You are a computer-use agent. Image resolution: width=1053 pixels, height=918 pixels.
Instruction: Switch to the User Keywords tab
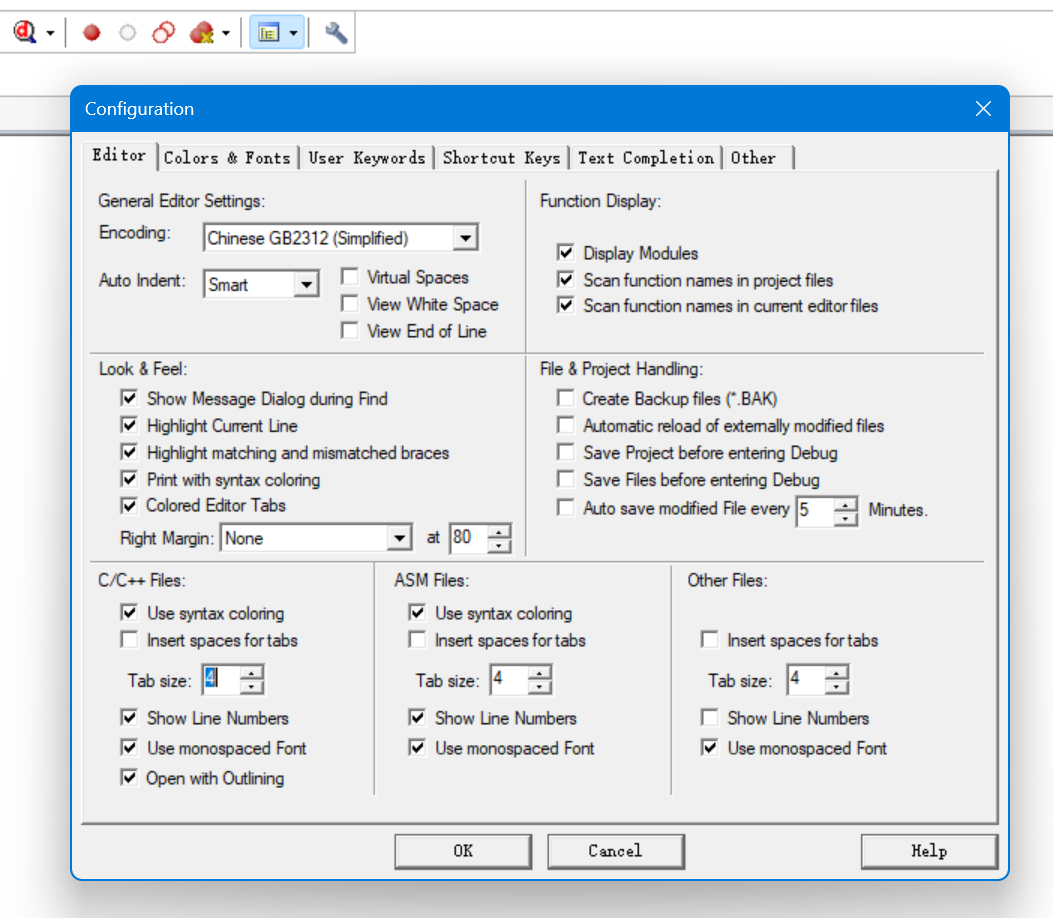pyautogui.click(x=367, y=158)
